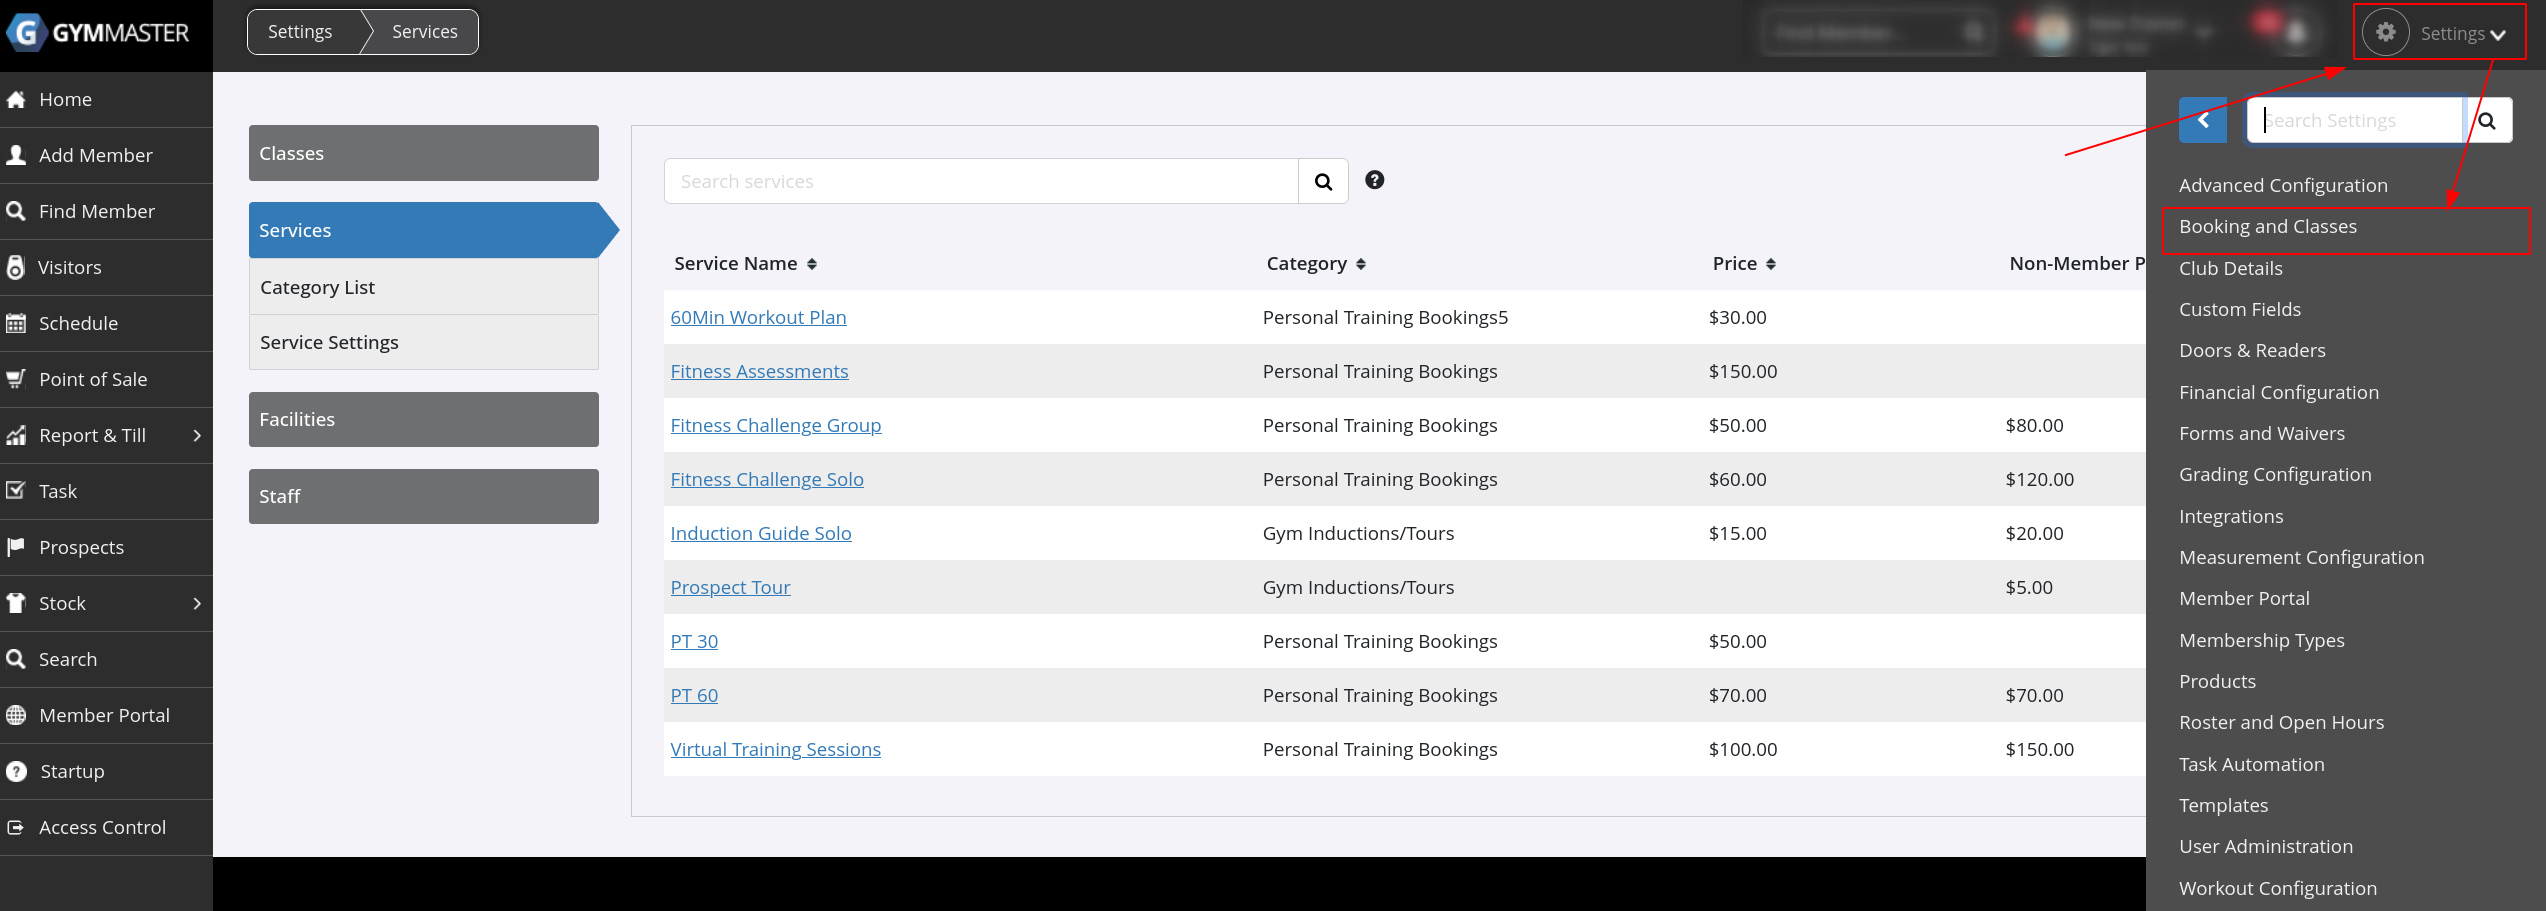The width and height of the screenshot is (2546, 911).
Task: Open Point of Sale cart icon
Action: pyautogui.click(x=16, y=379)
